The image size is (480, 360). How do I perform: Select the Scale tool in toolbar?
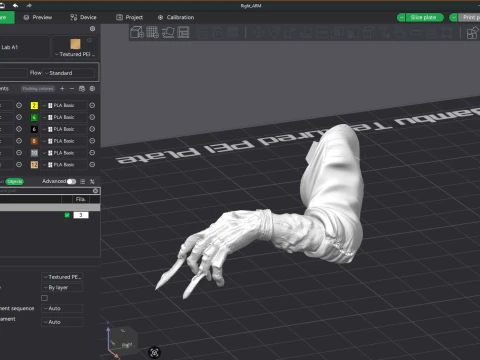coord(289,32)
